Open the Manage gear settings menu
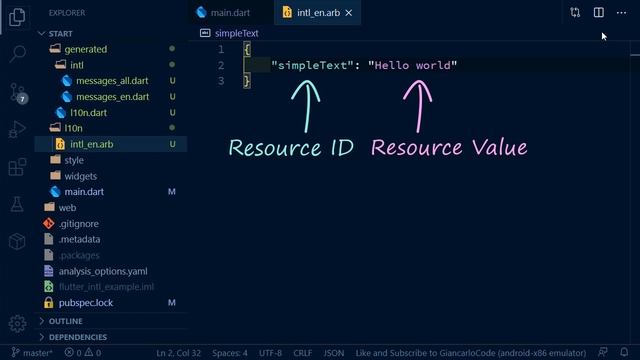 pos(17,324)
